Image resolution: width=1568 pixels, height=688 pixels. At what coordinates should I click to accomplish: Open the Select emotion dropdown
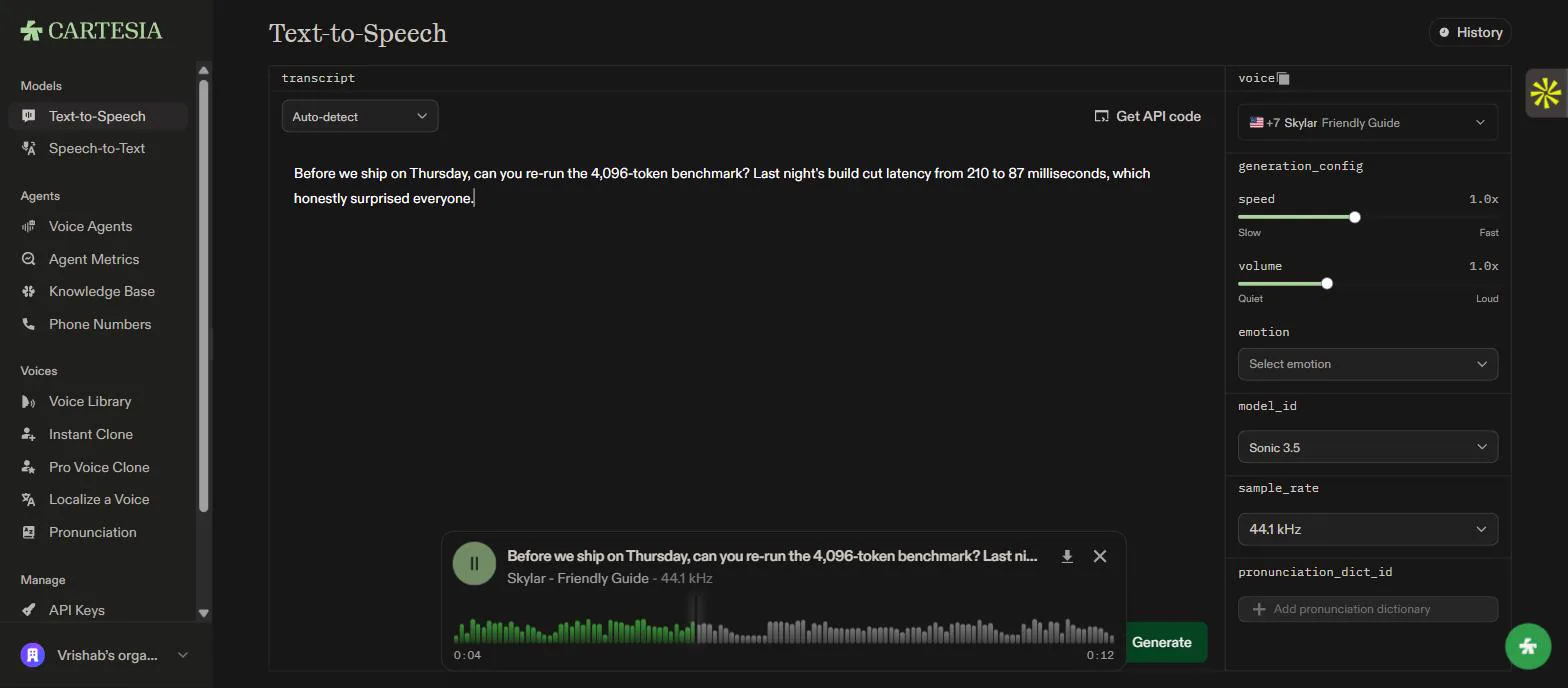[x=1368, y=364]
